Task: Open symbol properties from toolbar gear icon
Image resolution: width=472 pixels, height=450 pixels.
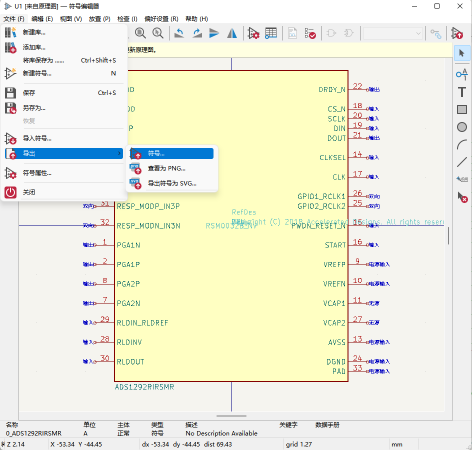Action: 254,33
